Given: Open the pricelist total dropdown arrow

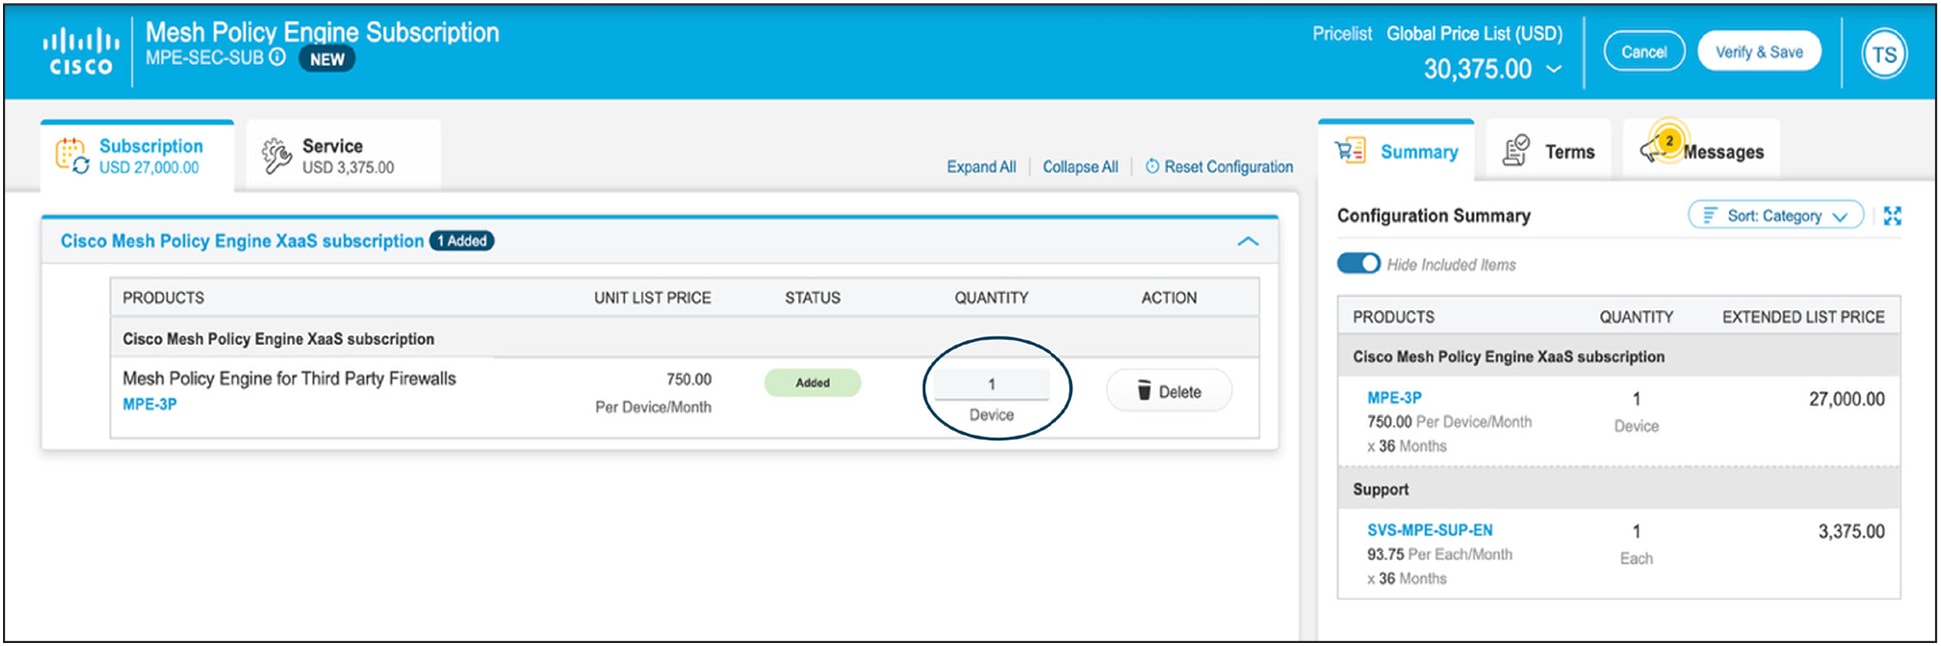Looking at the screenshot, I should 1554,69.
